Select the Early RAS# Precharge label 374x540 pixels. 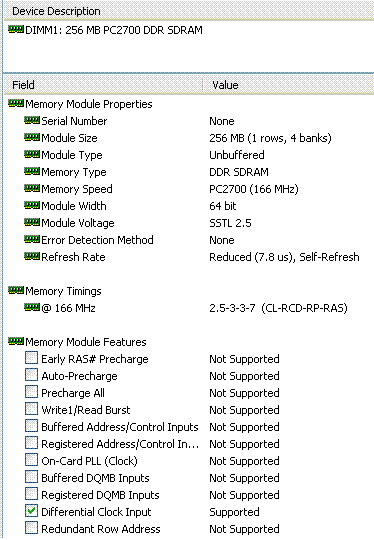(95, 359)
